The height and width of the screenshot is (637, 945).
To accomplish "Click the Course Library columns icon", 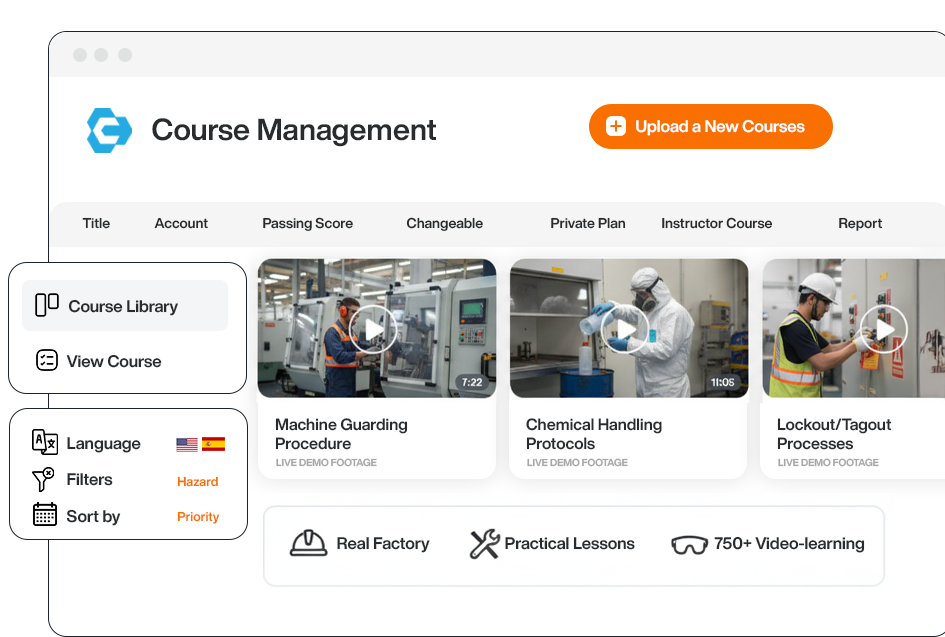I will pyautogui.click(x=47, y=306).
